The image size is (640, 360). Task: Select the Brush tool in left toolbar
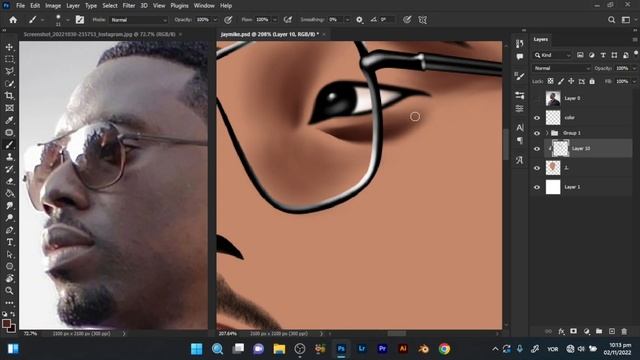coord(9,145)
